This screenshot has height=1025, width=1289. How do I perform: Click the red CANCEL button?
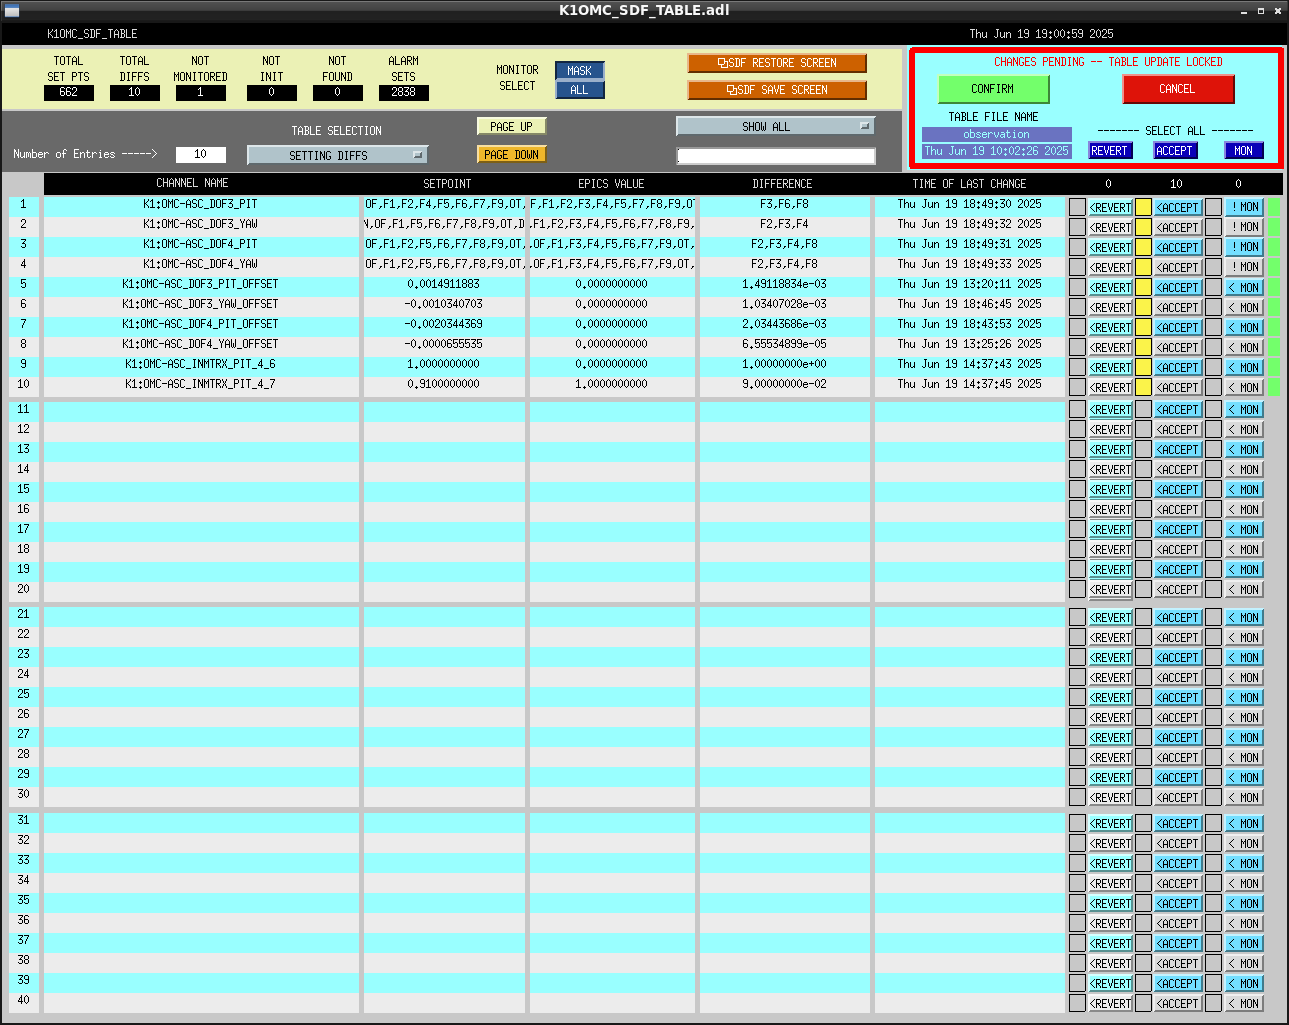coord(1178,89)
